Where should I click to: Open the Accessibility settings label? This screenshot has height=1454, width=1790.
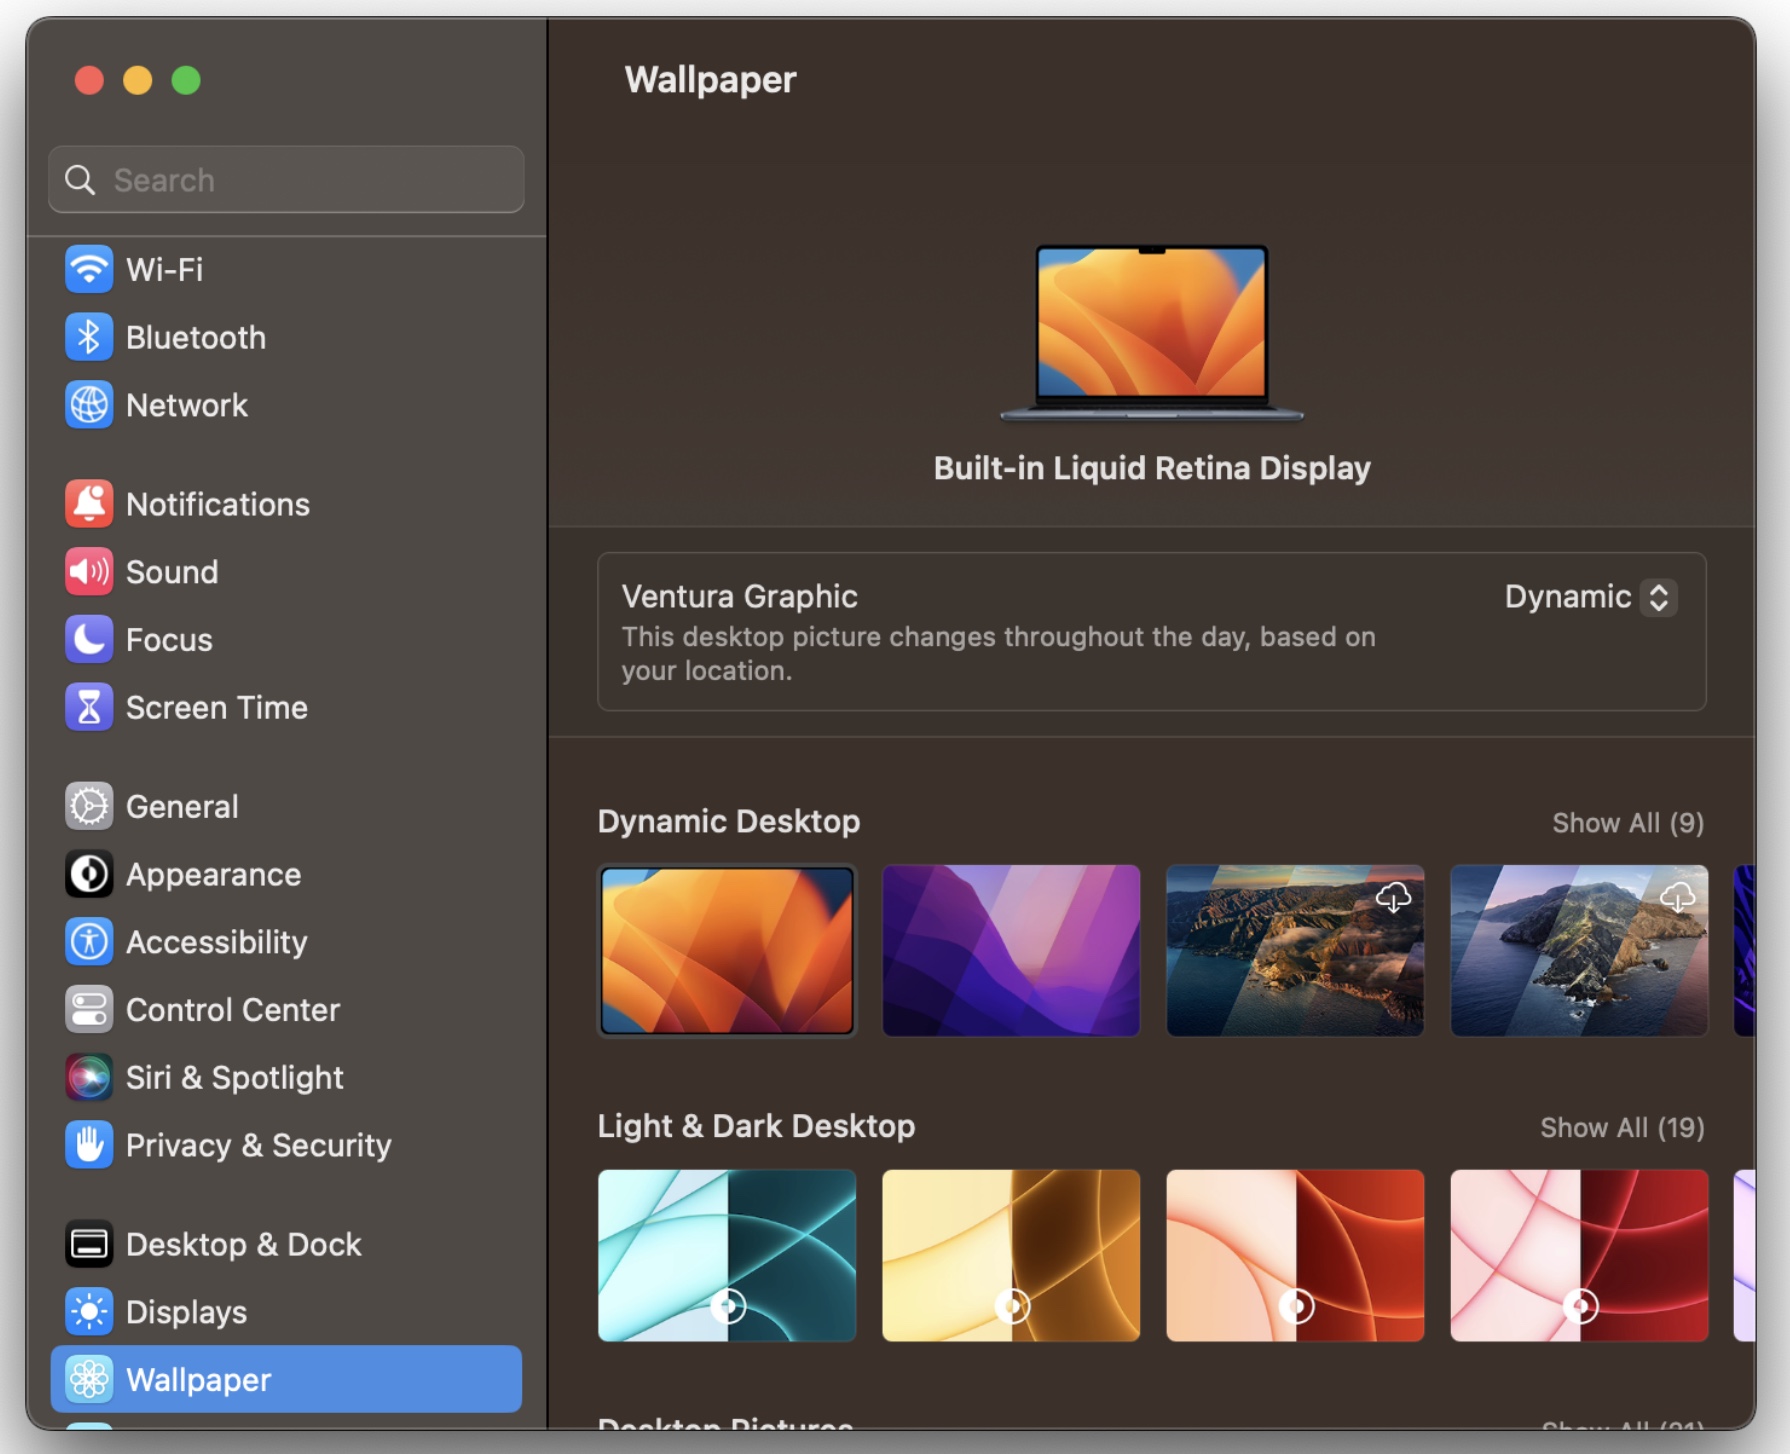point(217,942)
